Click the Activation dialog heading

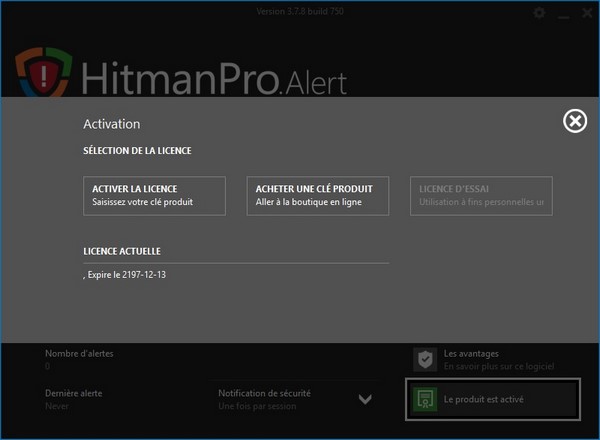[112, 124]
